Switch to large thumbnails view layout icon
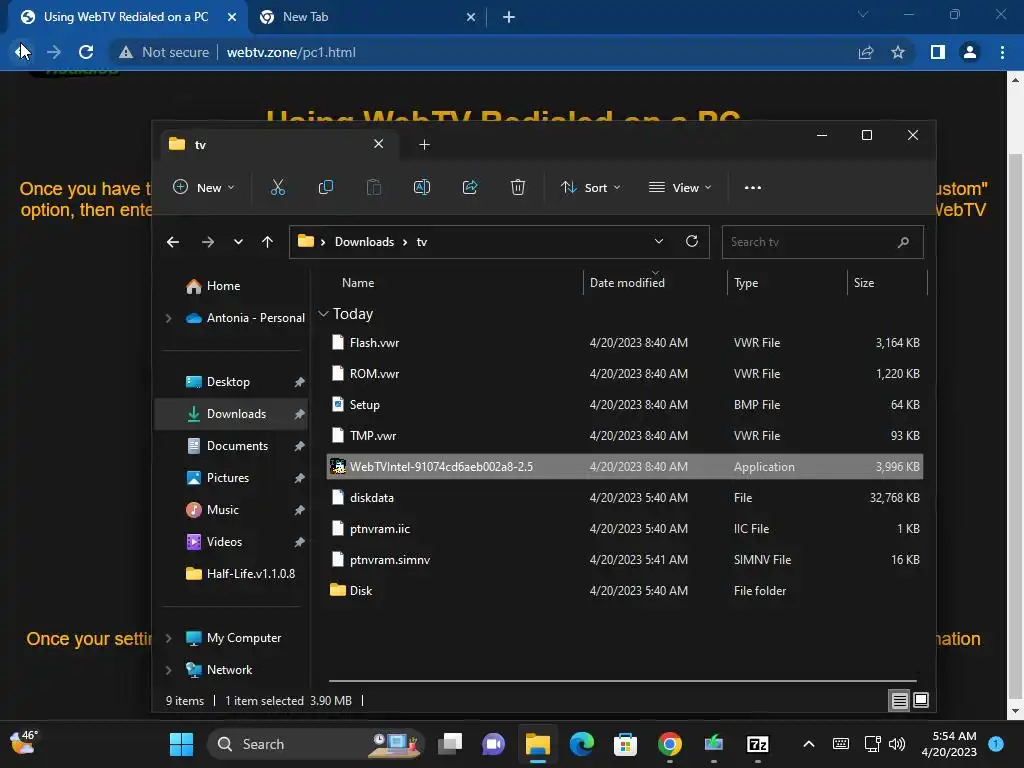1024x768 pixels. pos(921,701)
